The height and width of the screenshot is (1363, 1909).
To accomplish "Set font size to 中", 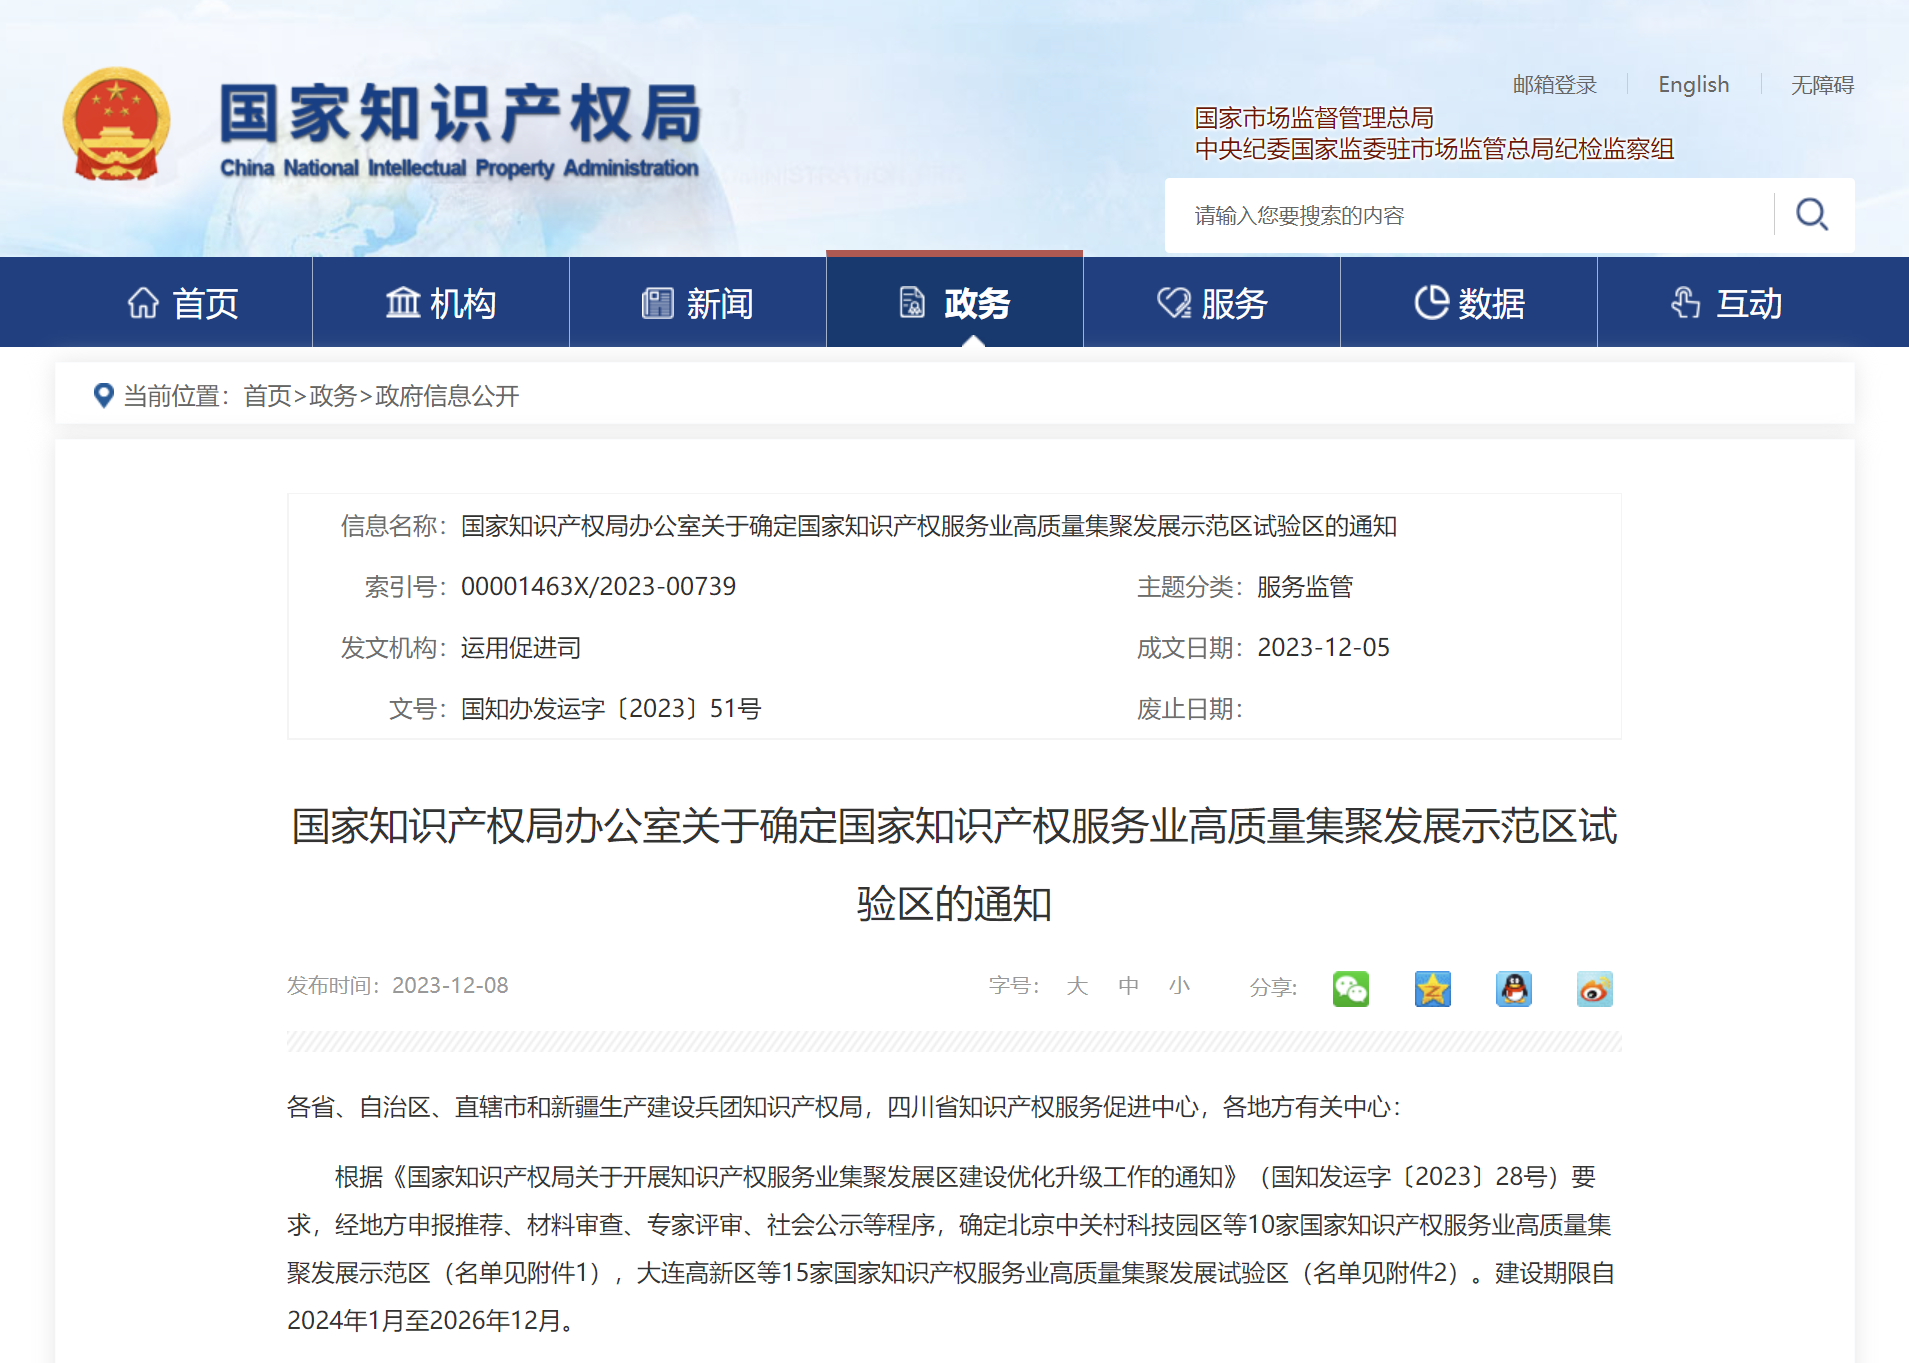I will (x=1128, y=986).
